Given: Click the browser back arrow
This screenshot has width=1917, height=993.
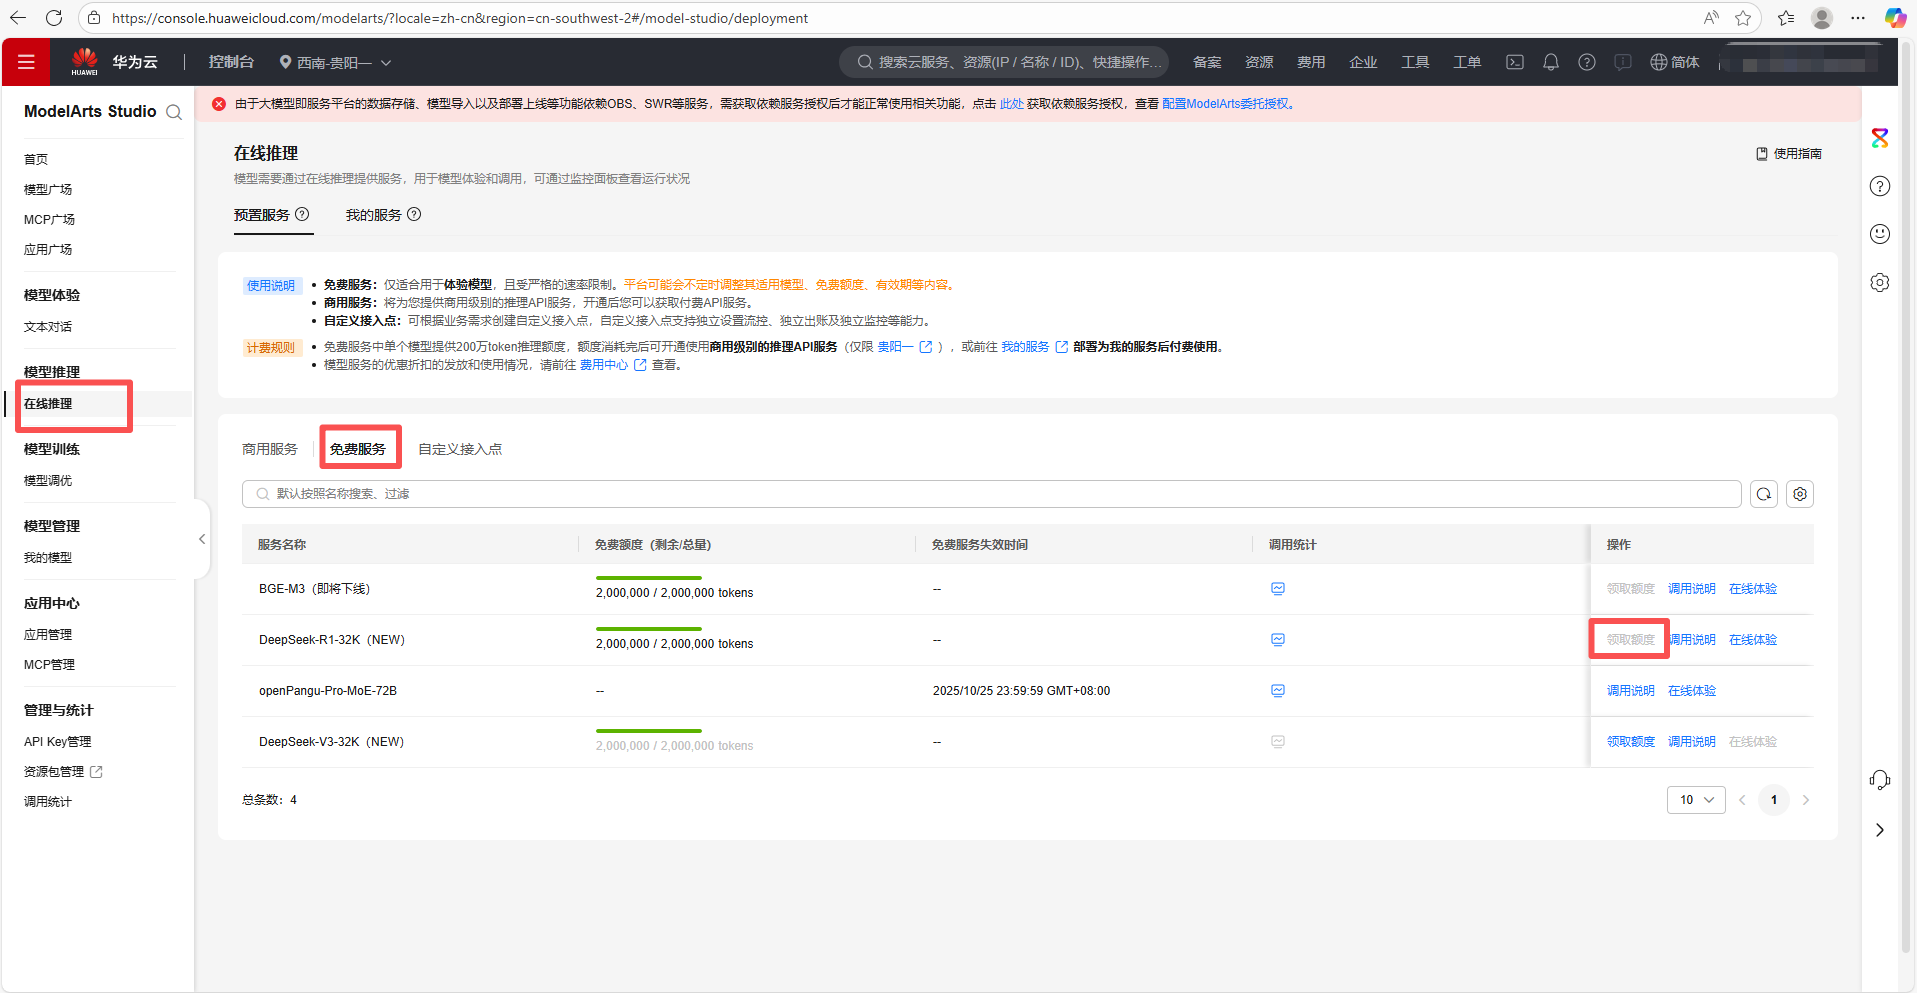Looking at the screenshot, I should tap(18, 18).
